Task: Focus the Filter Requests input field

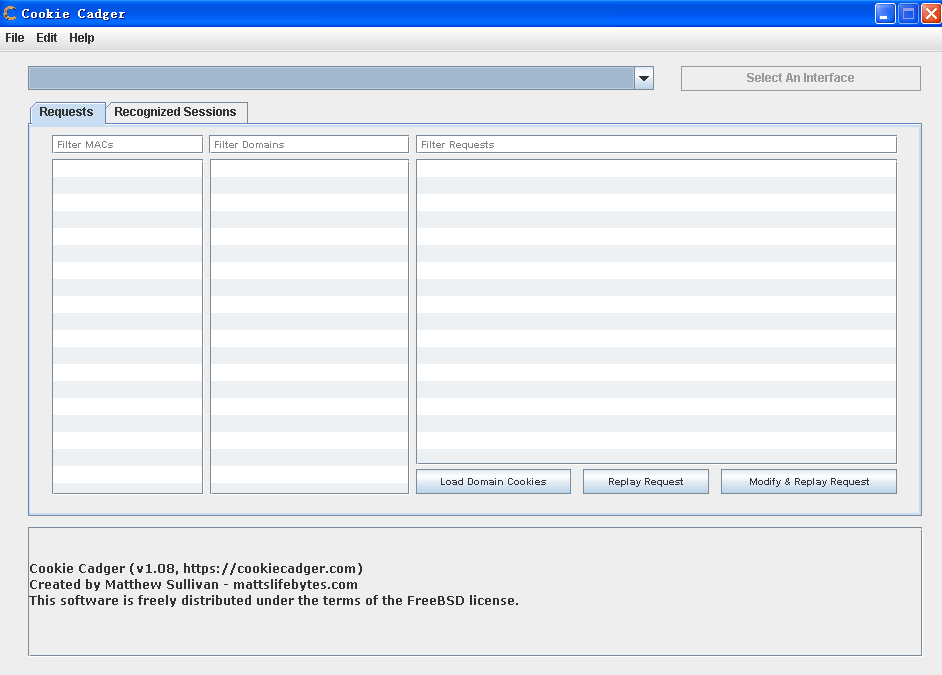Action: click(x=657, y=144)
